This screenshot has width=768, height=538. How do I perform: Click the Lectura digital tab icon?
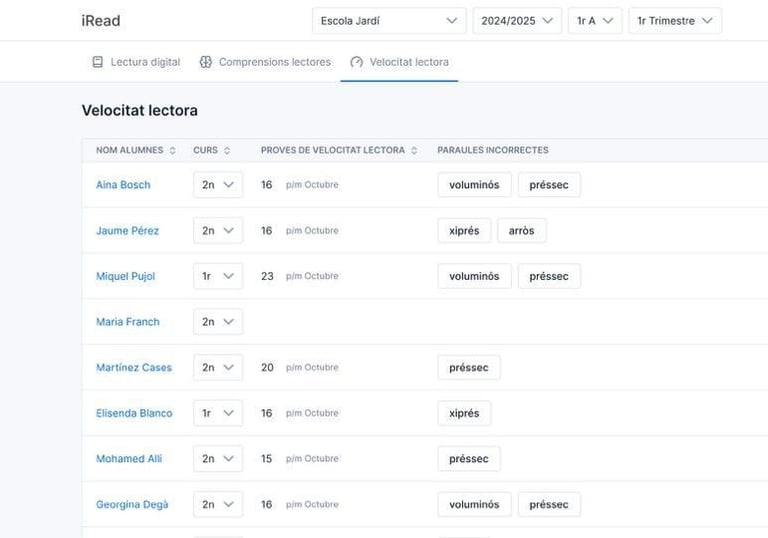click(97, 62)
